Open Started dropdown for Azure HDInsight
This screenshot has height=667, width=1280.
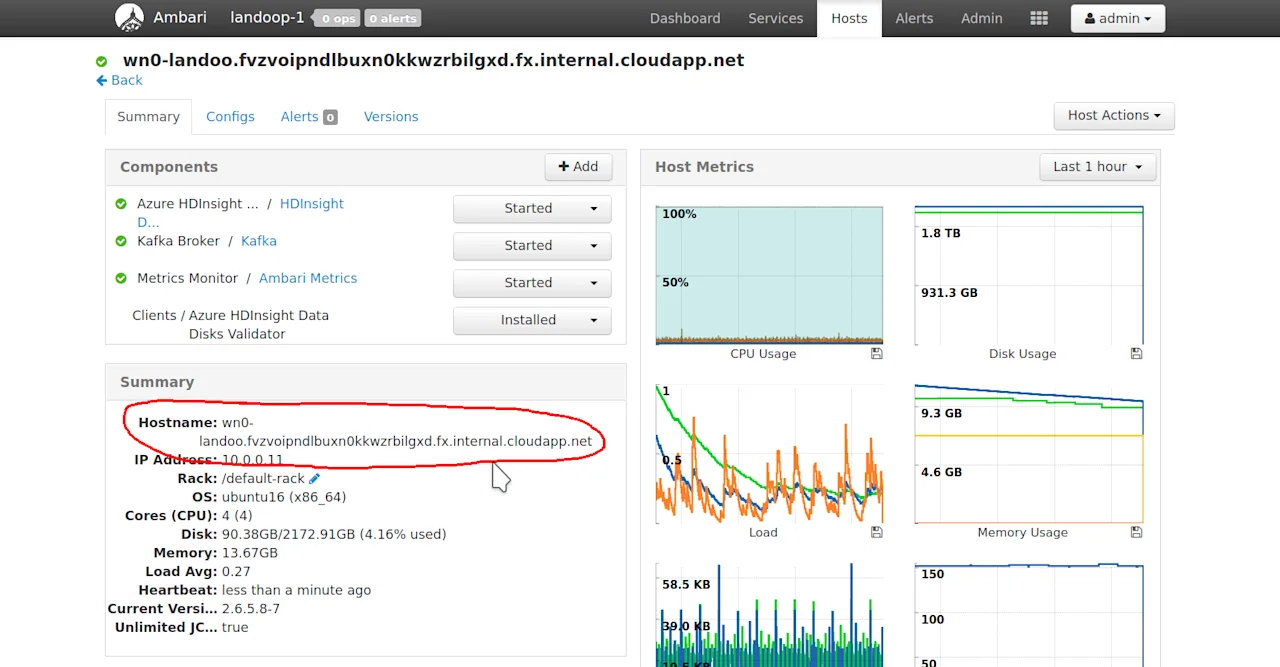click(532, 208)
